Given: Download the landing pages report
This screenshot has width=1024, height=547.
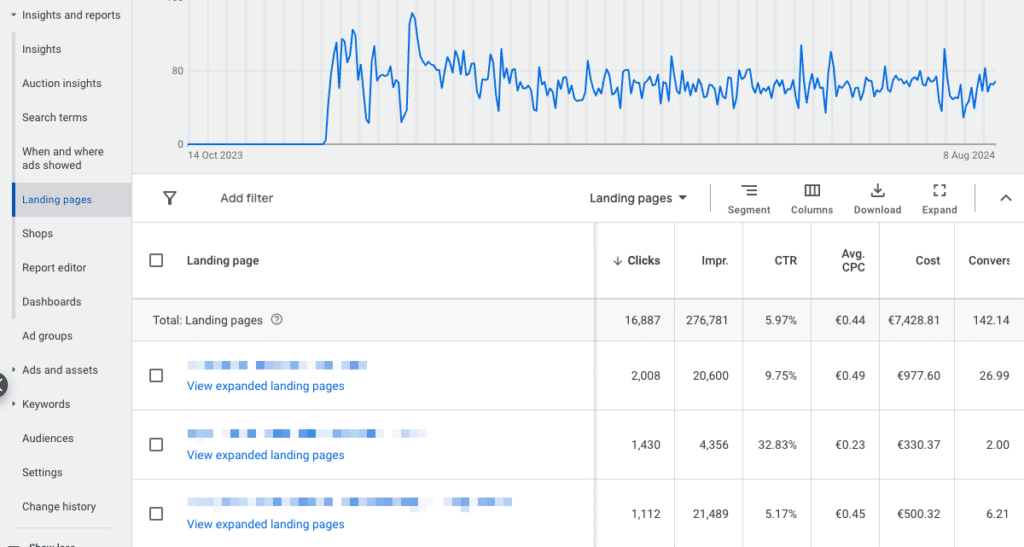Looking at the screenshot, I should [x=877, y=199].
